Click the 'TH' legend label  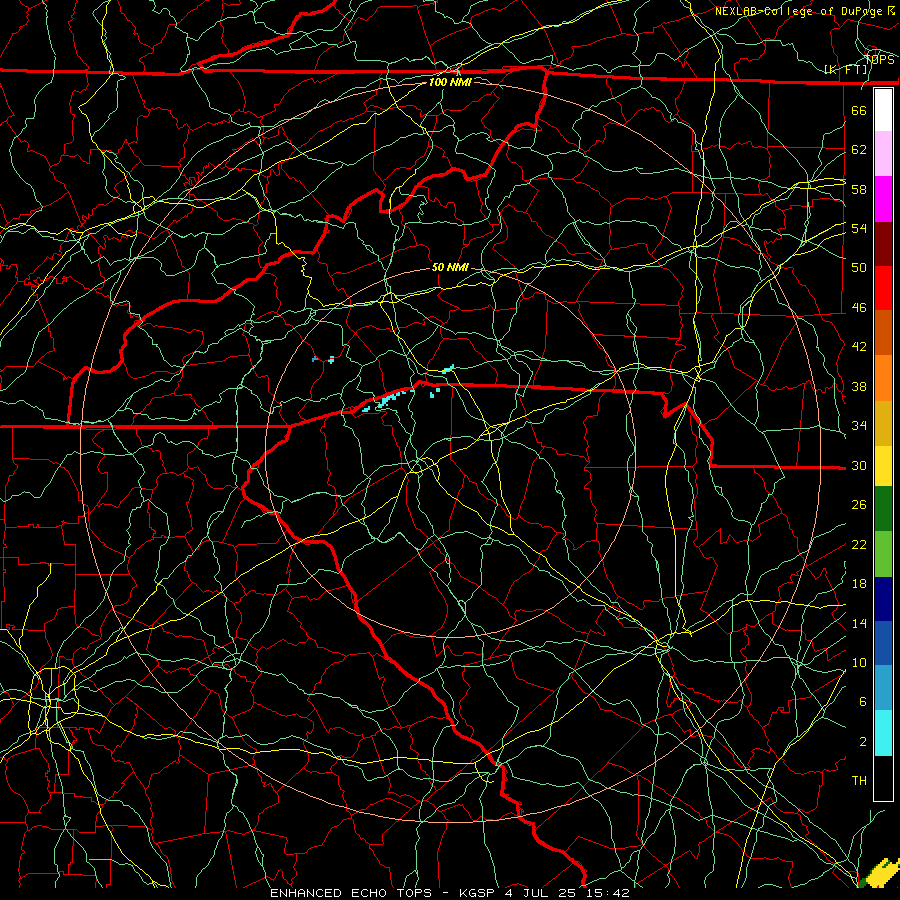point(859,781)
